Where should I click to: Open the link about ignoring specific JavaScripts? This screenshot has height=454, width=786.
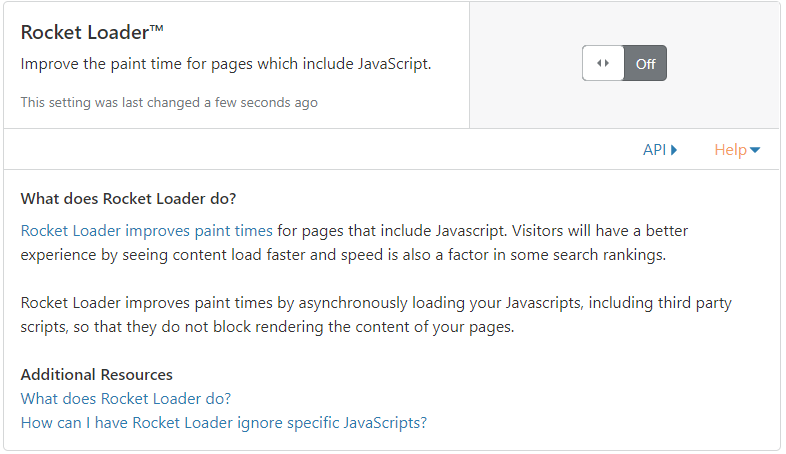(x=224, y=422)
